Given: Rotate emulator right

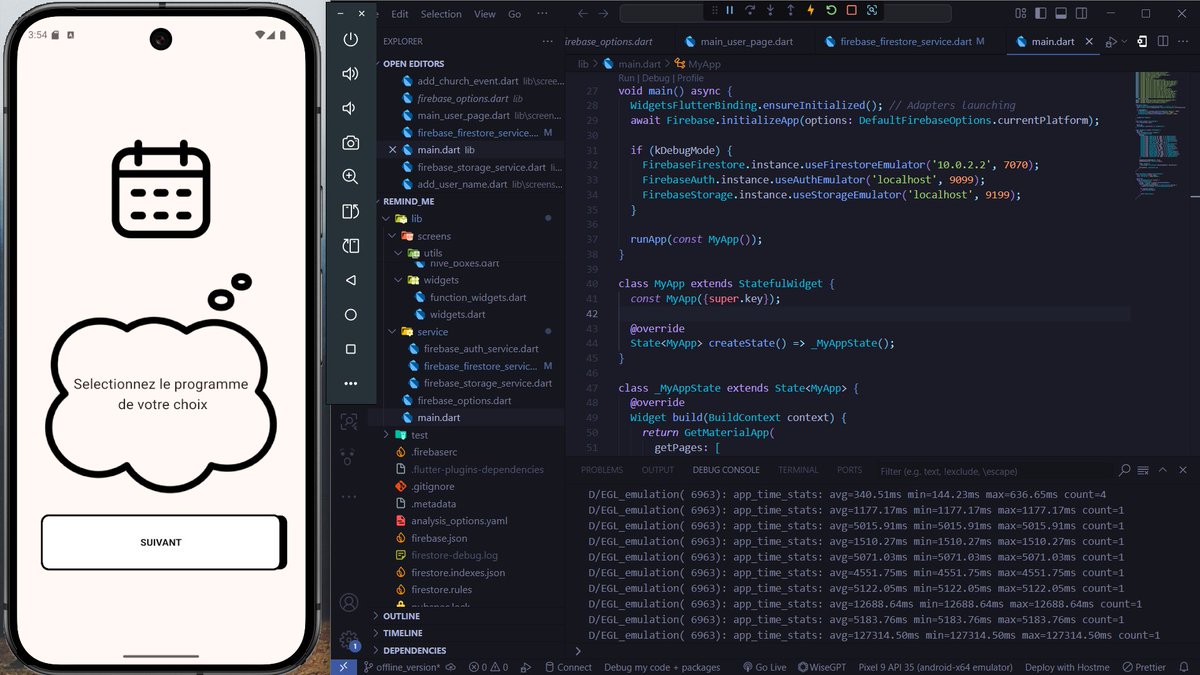Looking at the screenshot, I should [x=350, y=246].
